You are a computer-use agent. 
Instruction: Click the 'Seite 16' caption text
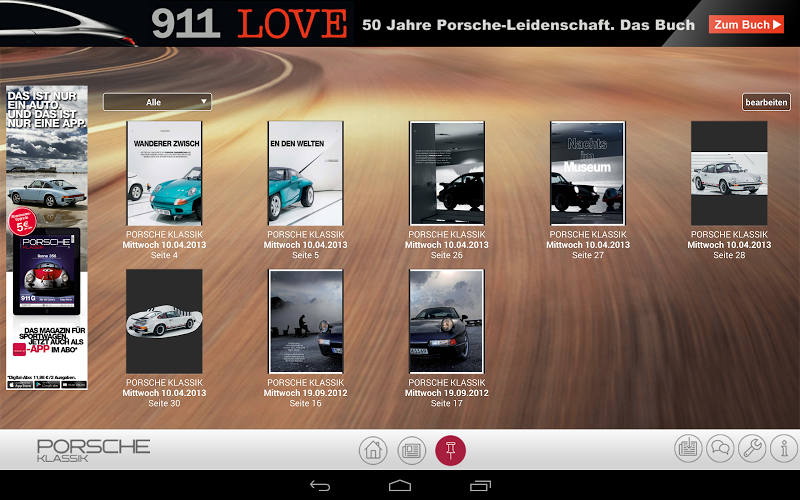(x=306, y=403)
